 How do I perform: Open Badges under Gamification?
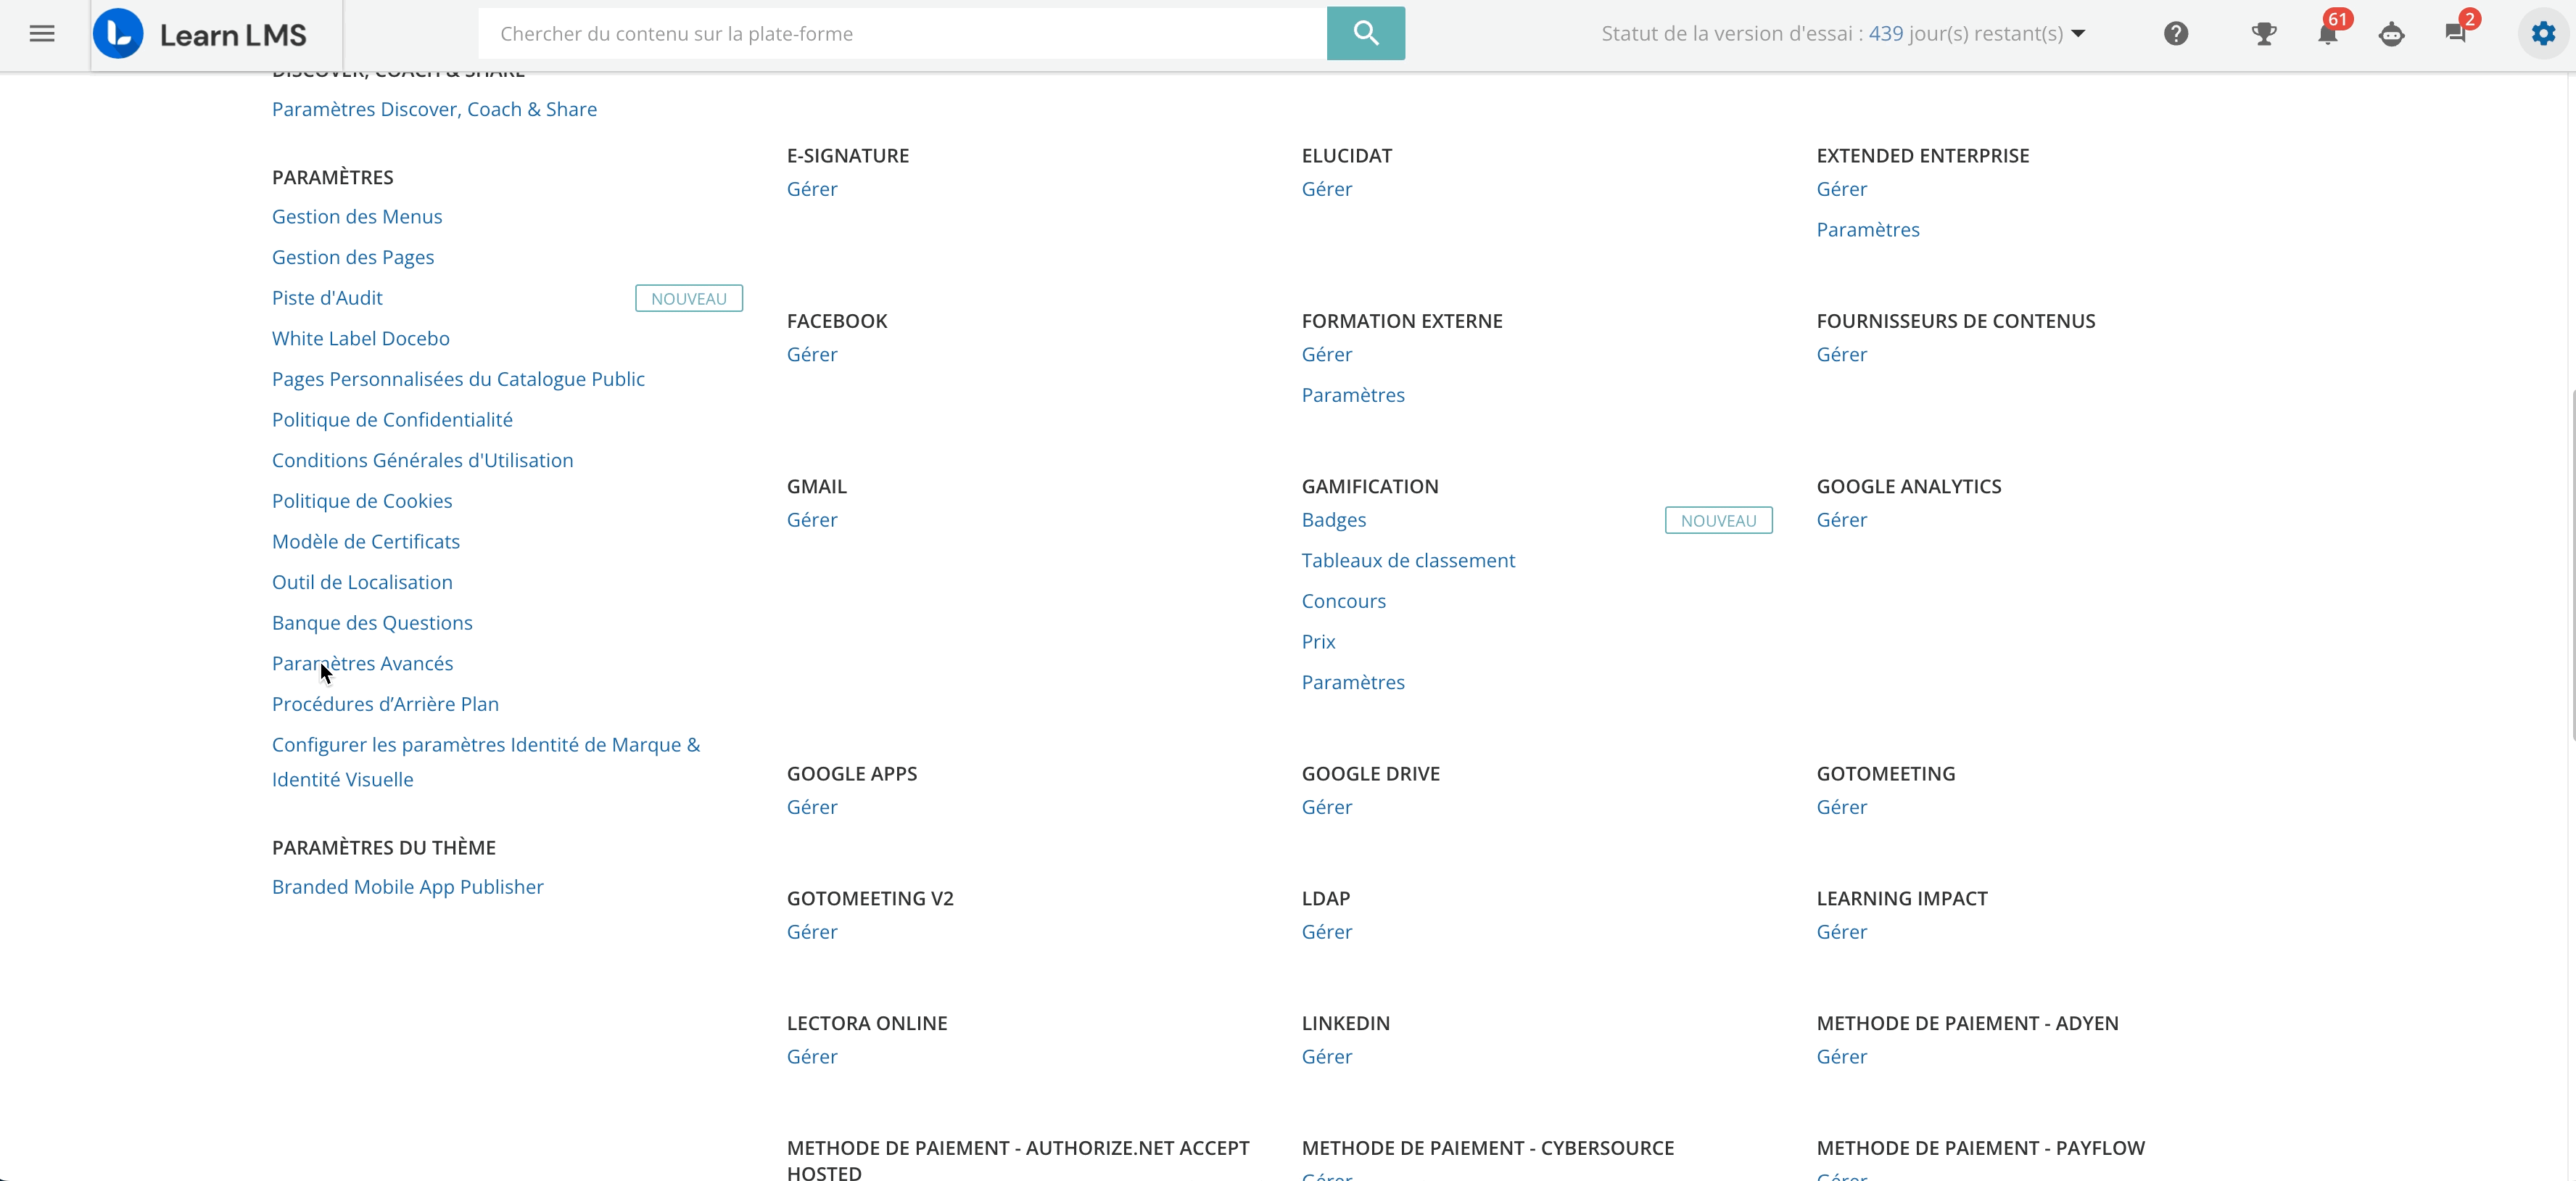pos(1334,520)
